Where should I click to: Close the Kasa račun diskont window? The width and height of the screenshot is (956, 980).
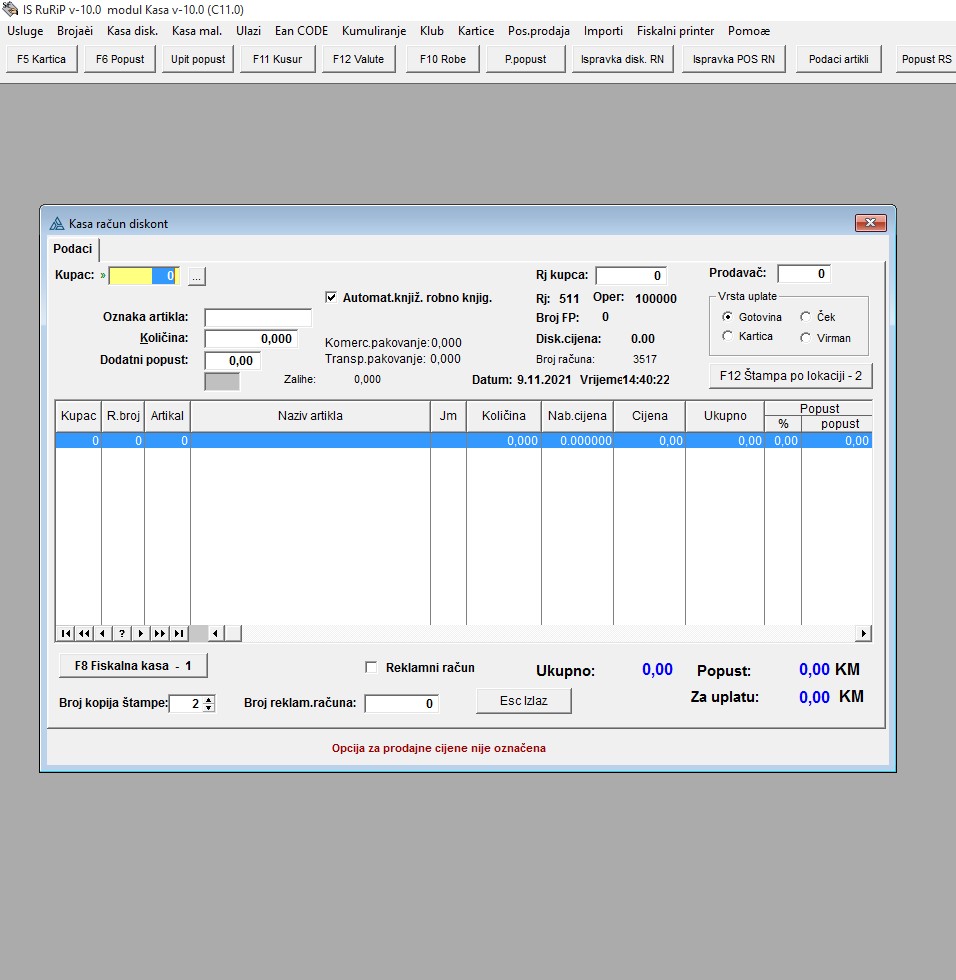(871, 223)
